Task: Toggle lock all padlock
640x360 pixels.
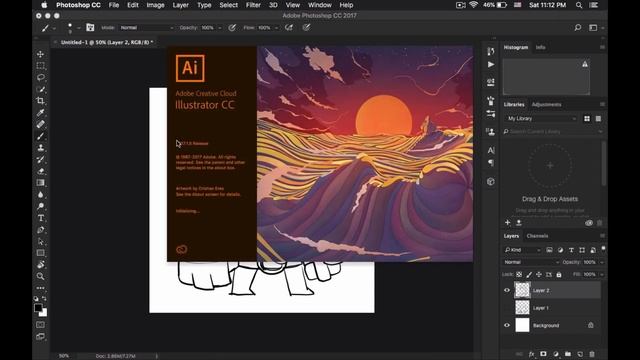Action: coord(559,275)
